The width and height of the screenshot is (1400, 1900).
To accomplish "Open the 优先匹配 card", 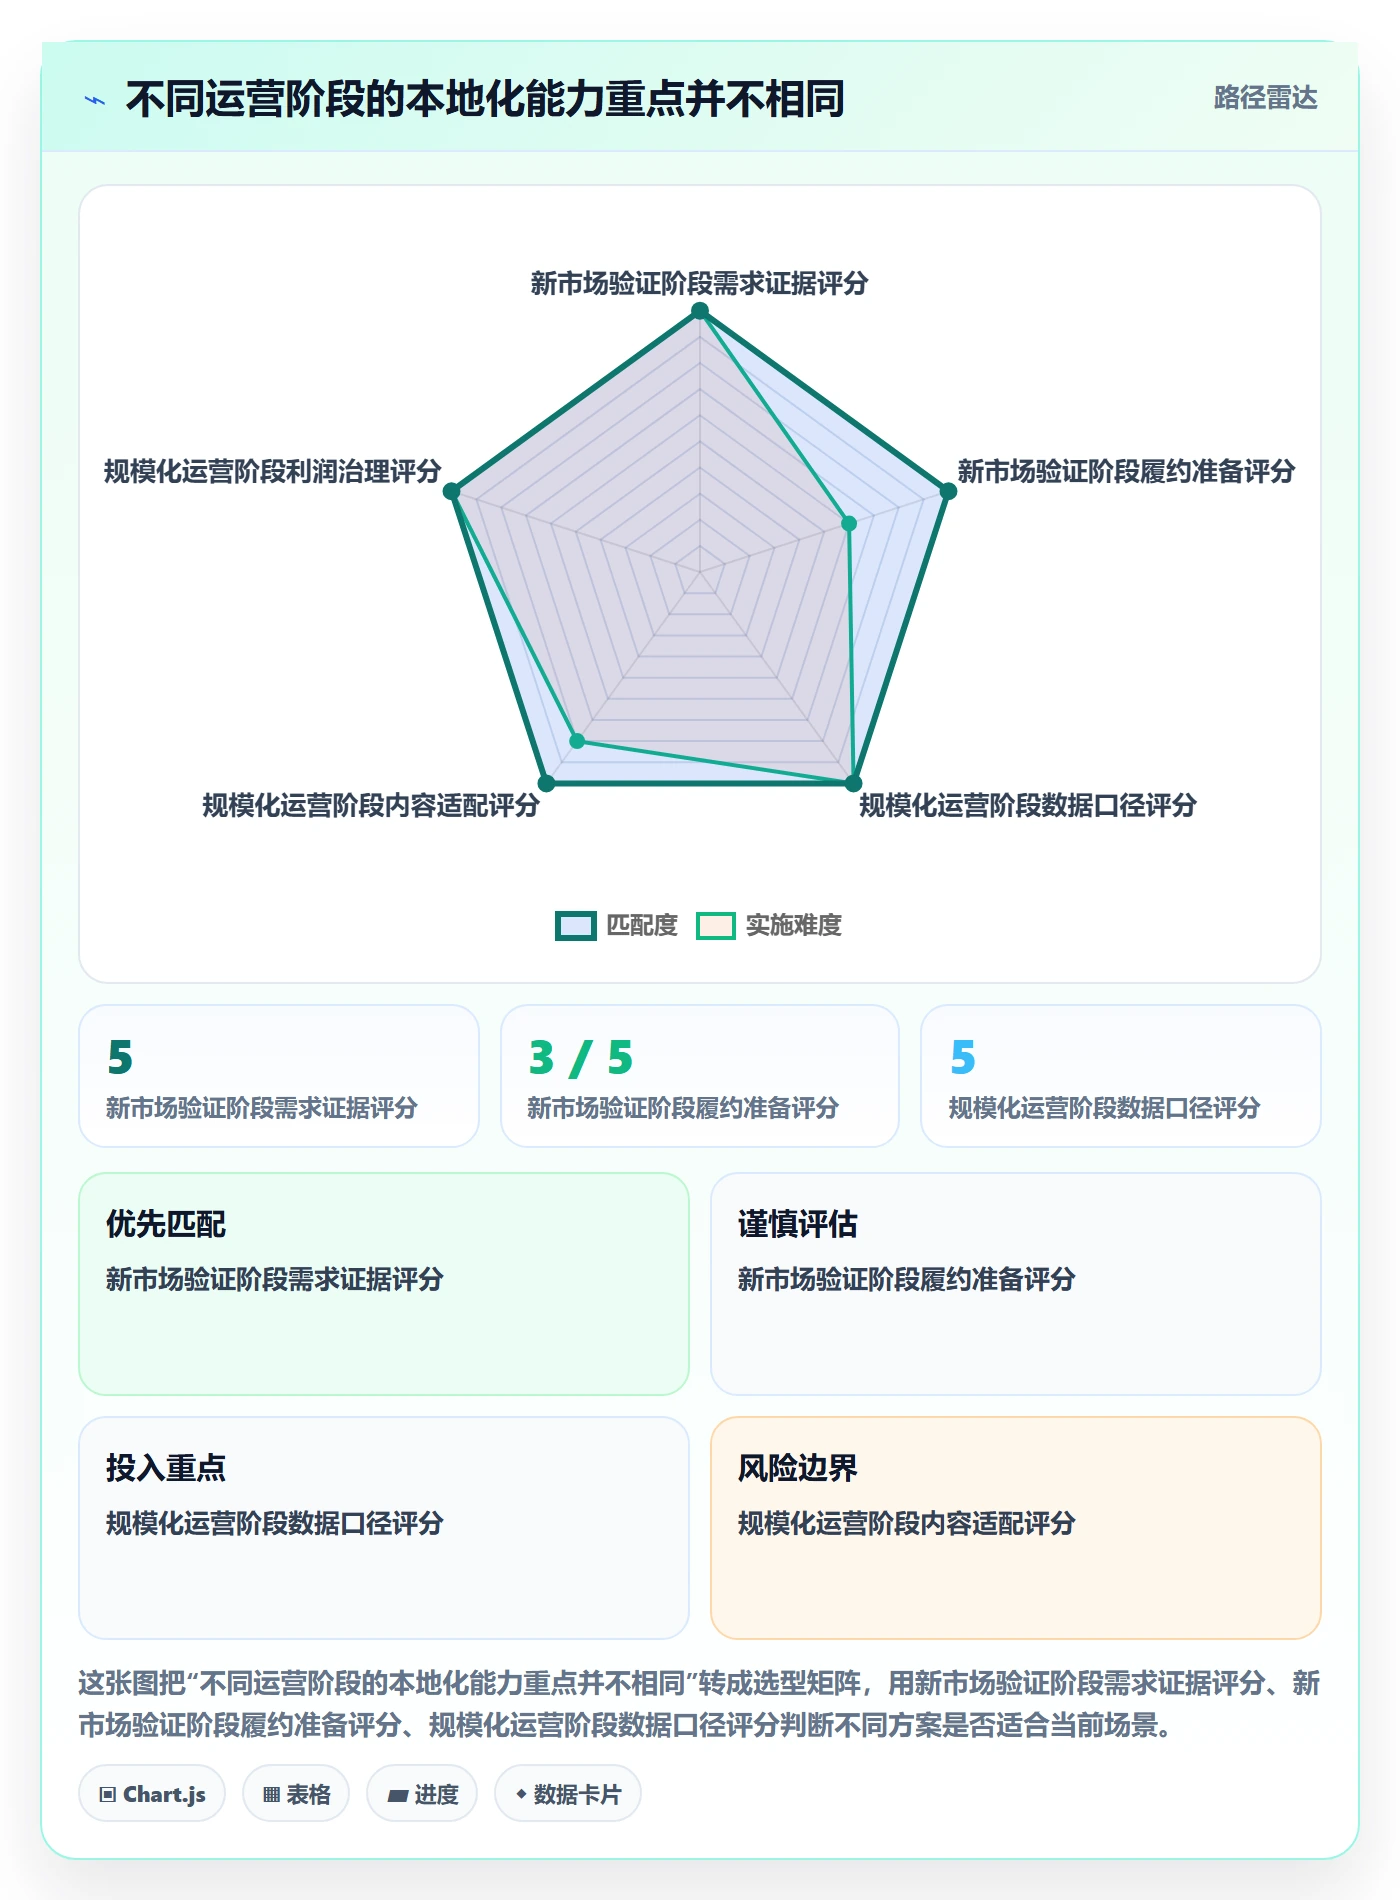I will click(x=384, y=1284).
